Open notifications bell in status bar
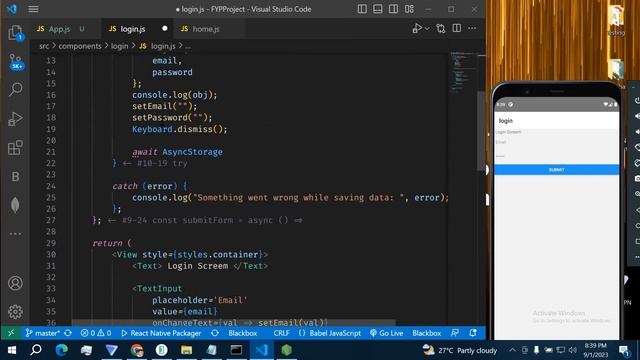Image resolution: width=640 pixels, height=360 pixels. point(473,333)
